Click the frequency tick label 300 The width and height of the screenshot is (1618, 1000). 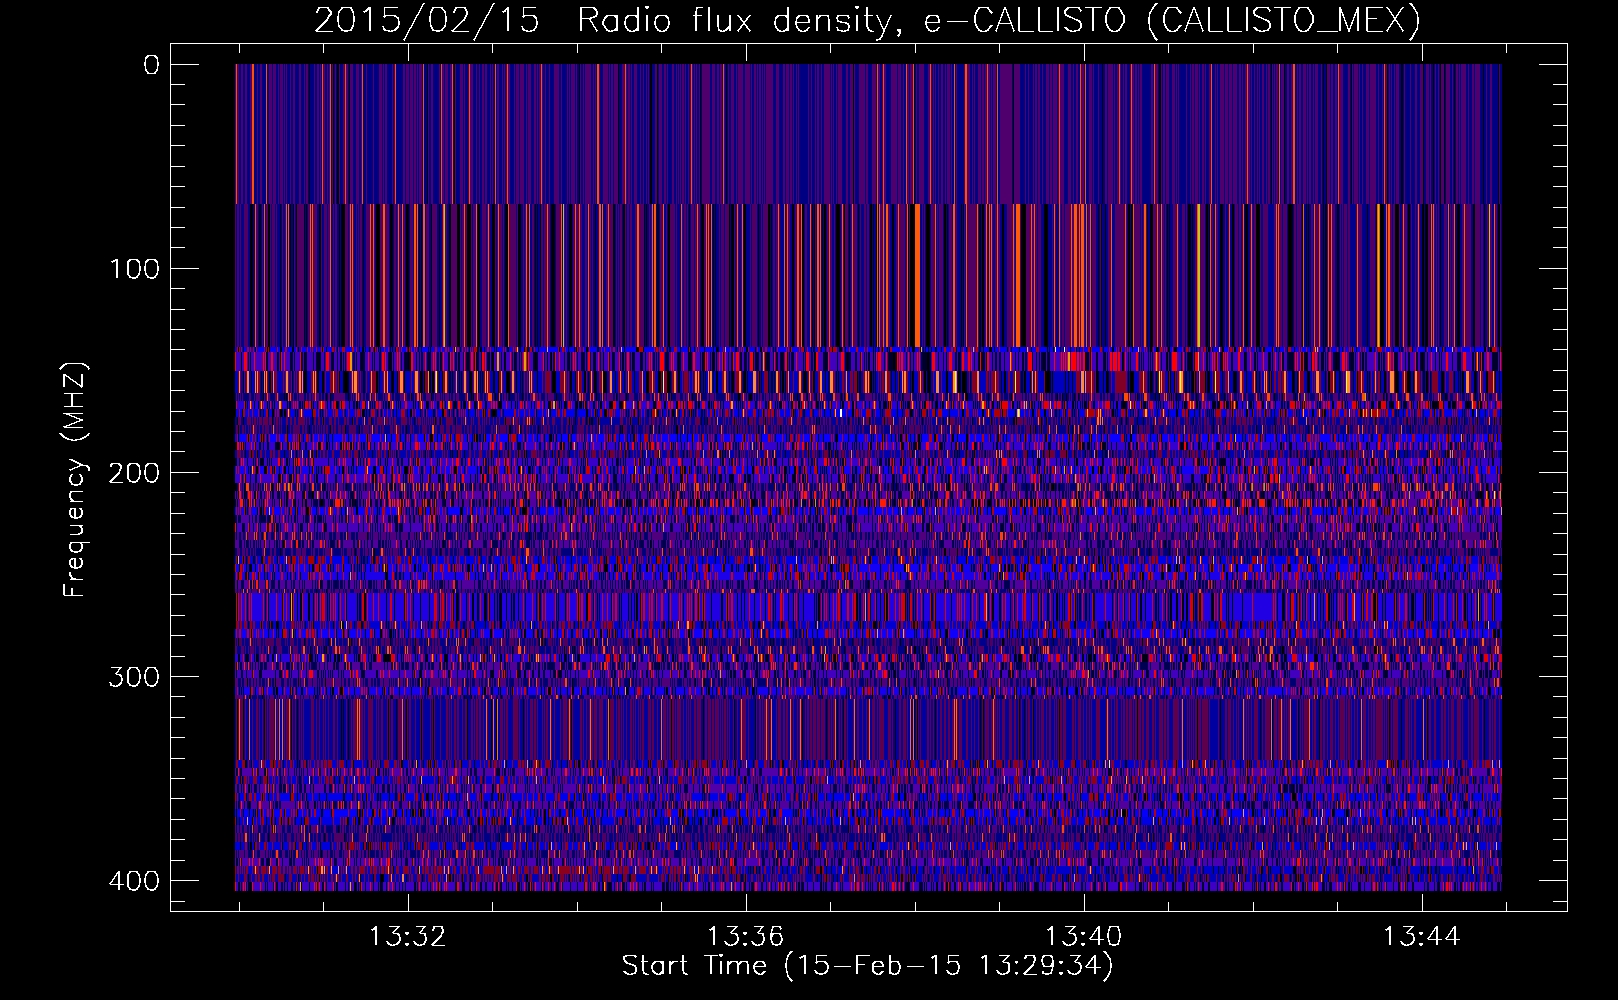click(133, 677)
